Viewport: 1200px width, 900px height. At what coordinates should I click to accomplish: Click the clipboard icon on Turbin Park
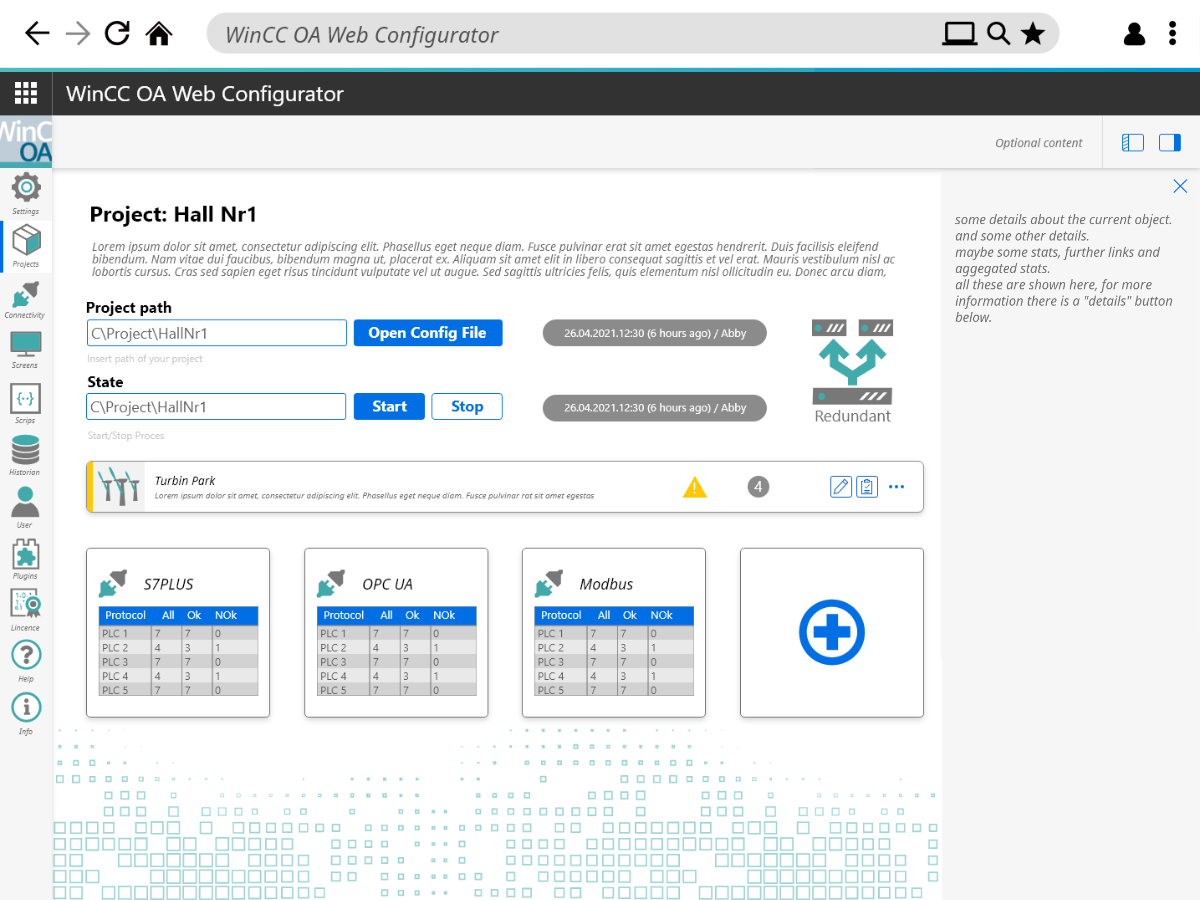coord(867,487)
